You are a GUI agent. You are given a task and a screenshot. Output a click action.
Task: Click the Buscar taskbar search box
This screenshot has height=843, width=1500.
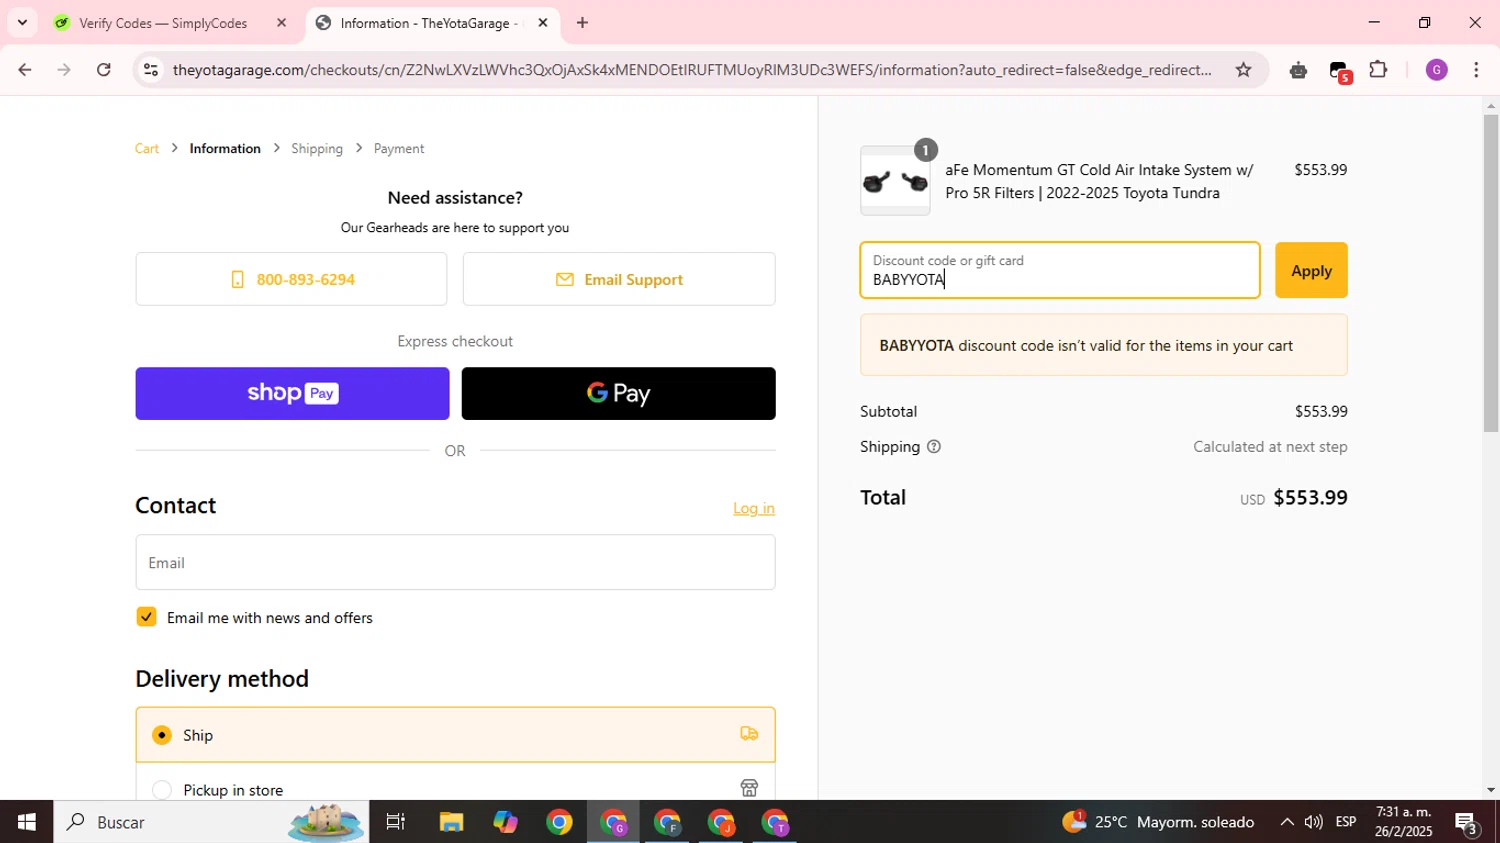coord(211,822)
